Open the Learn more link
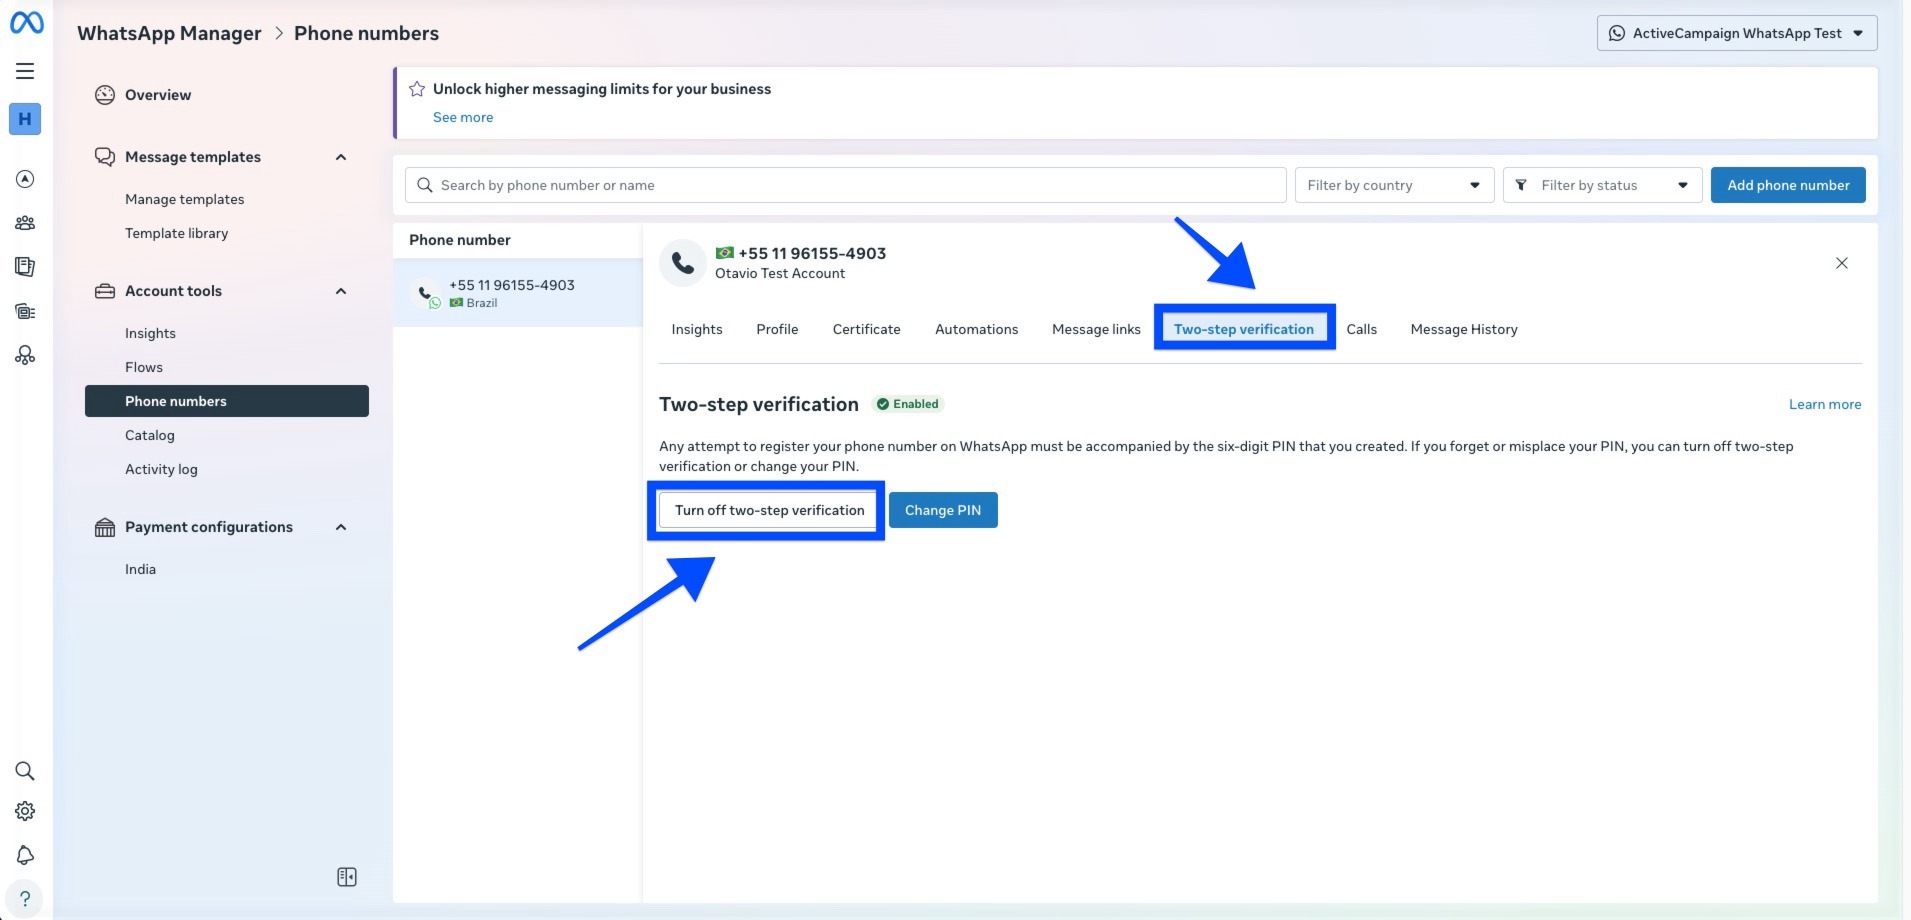The width and height of the screenshot is (1911, 920). pyautogui.click(x=1825, y=404)
